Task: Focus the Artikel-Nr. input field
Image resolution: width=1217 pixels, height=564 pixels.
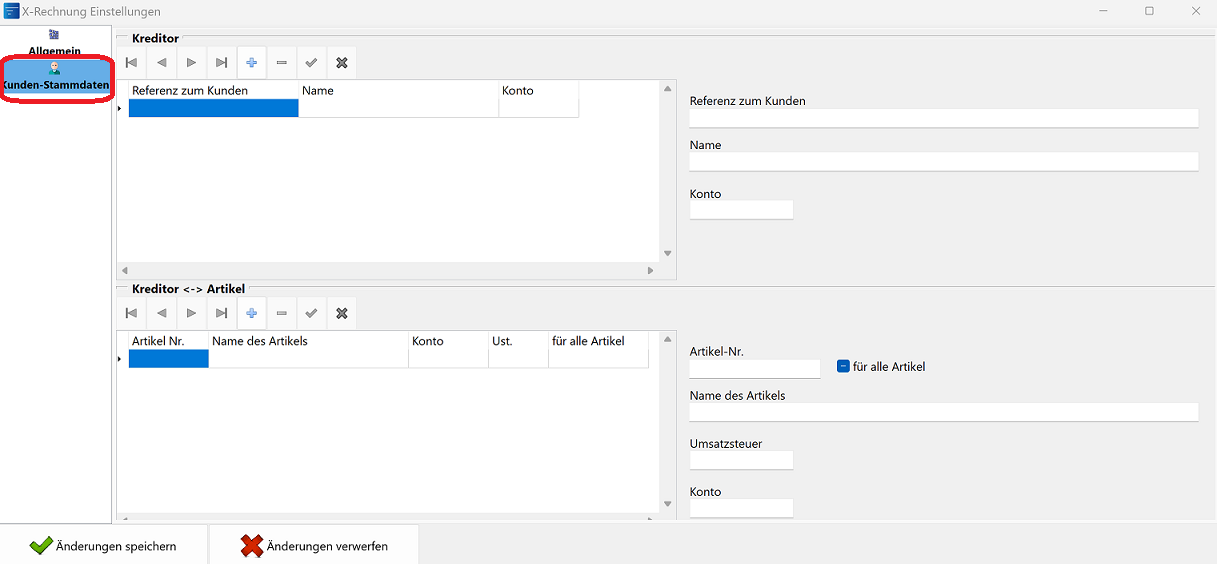Action: pyautogui.click(x=754, y=369)
